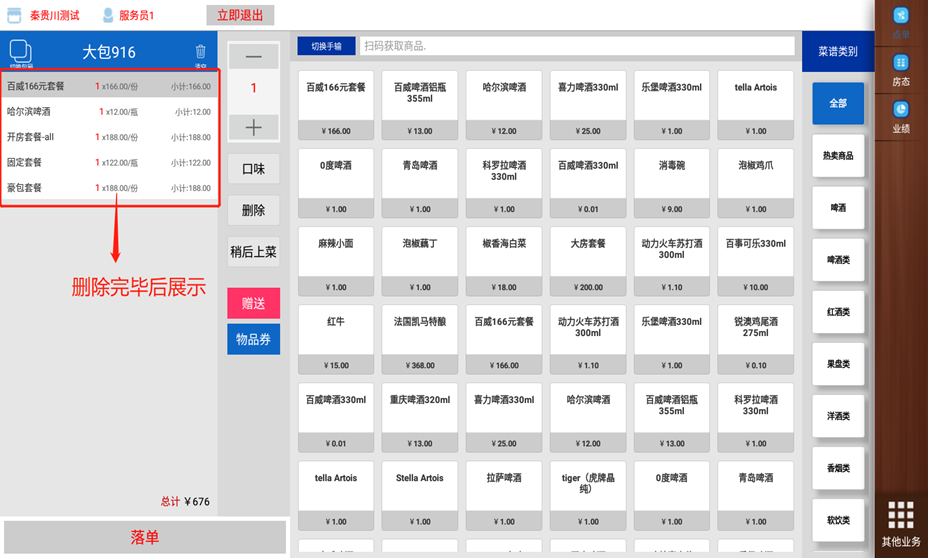Select order line 开房套餐-all
The height and width of the screenshot is (558, 928).
109,137
